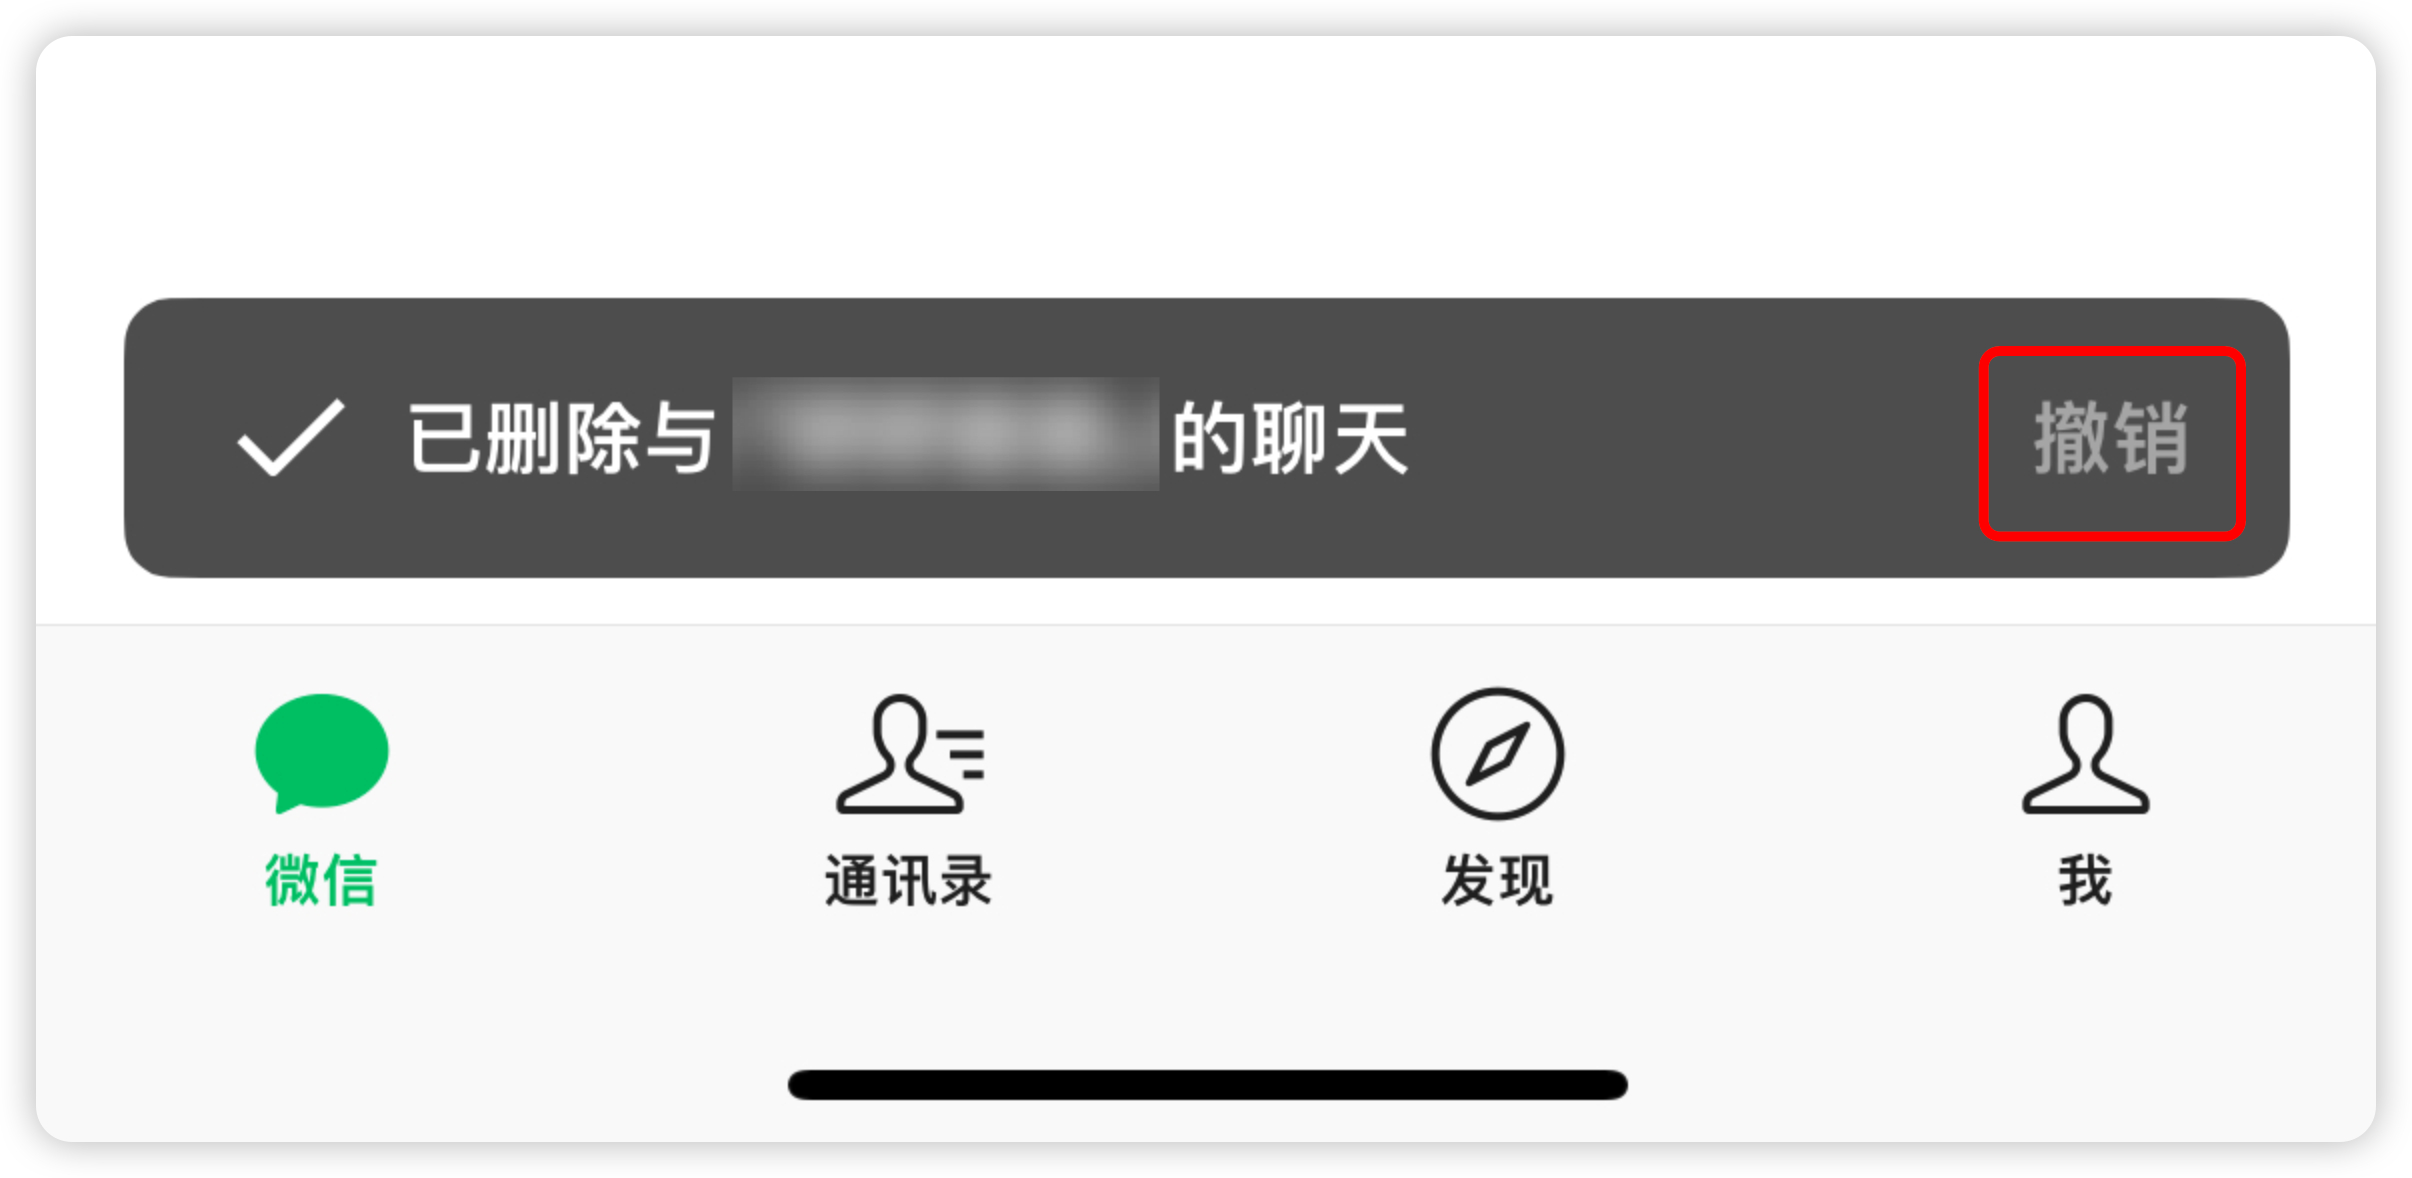Viewport: 2412px width, 1178px height.
Task: Tap the three lines beside contacts silhouette
Action: [964, 754]
